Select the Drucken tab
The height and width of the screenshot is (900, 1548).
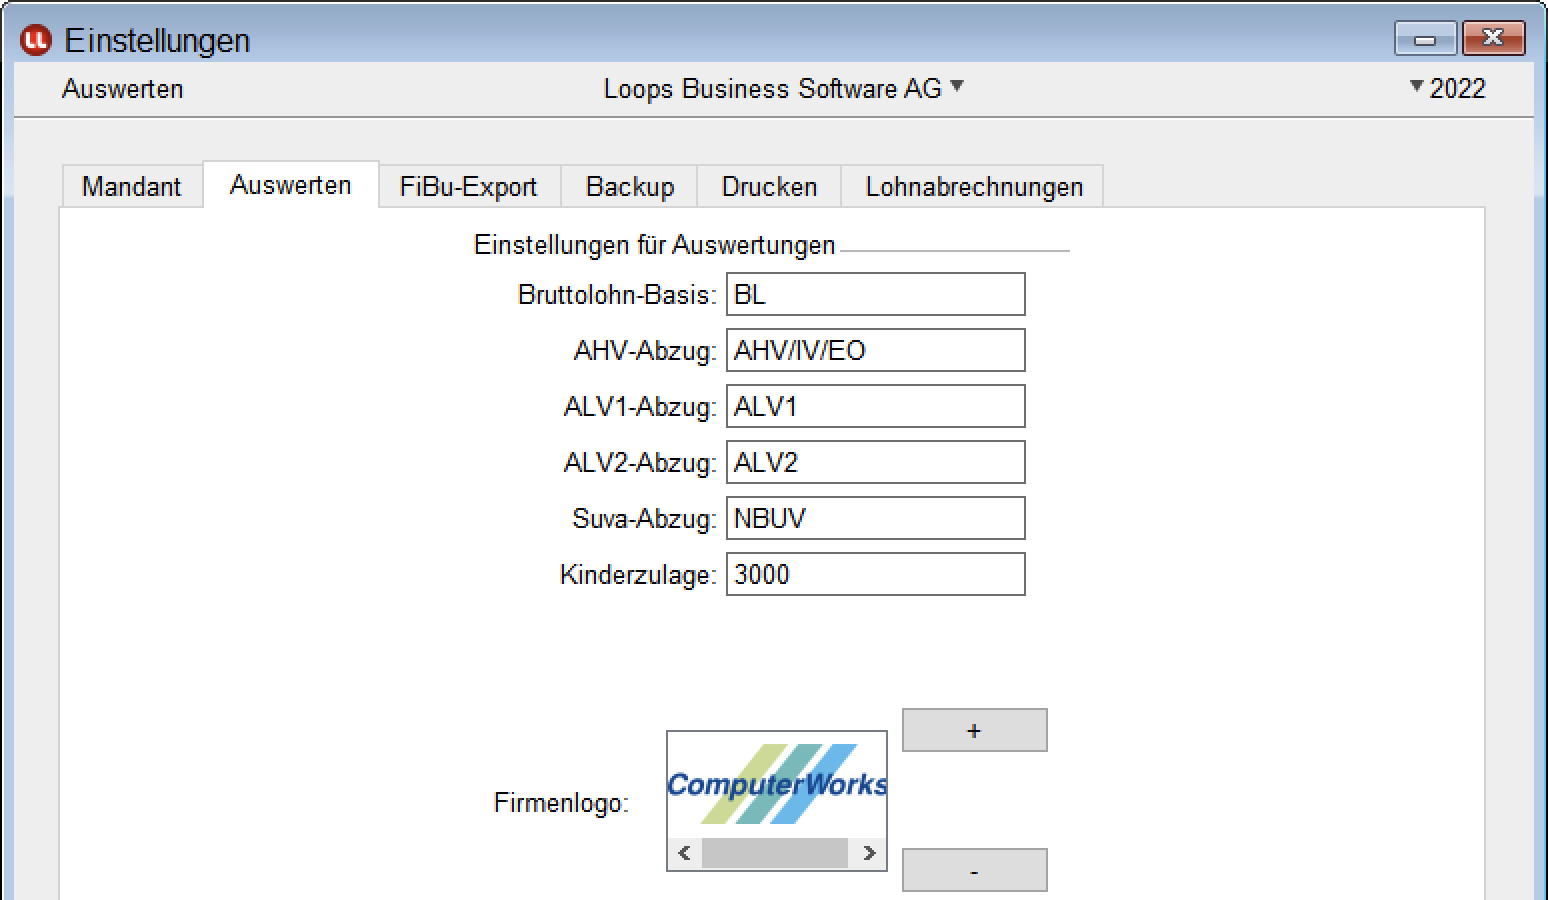coord(767,186)
